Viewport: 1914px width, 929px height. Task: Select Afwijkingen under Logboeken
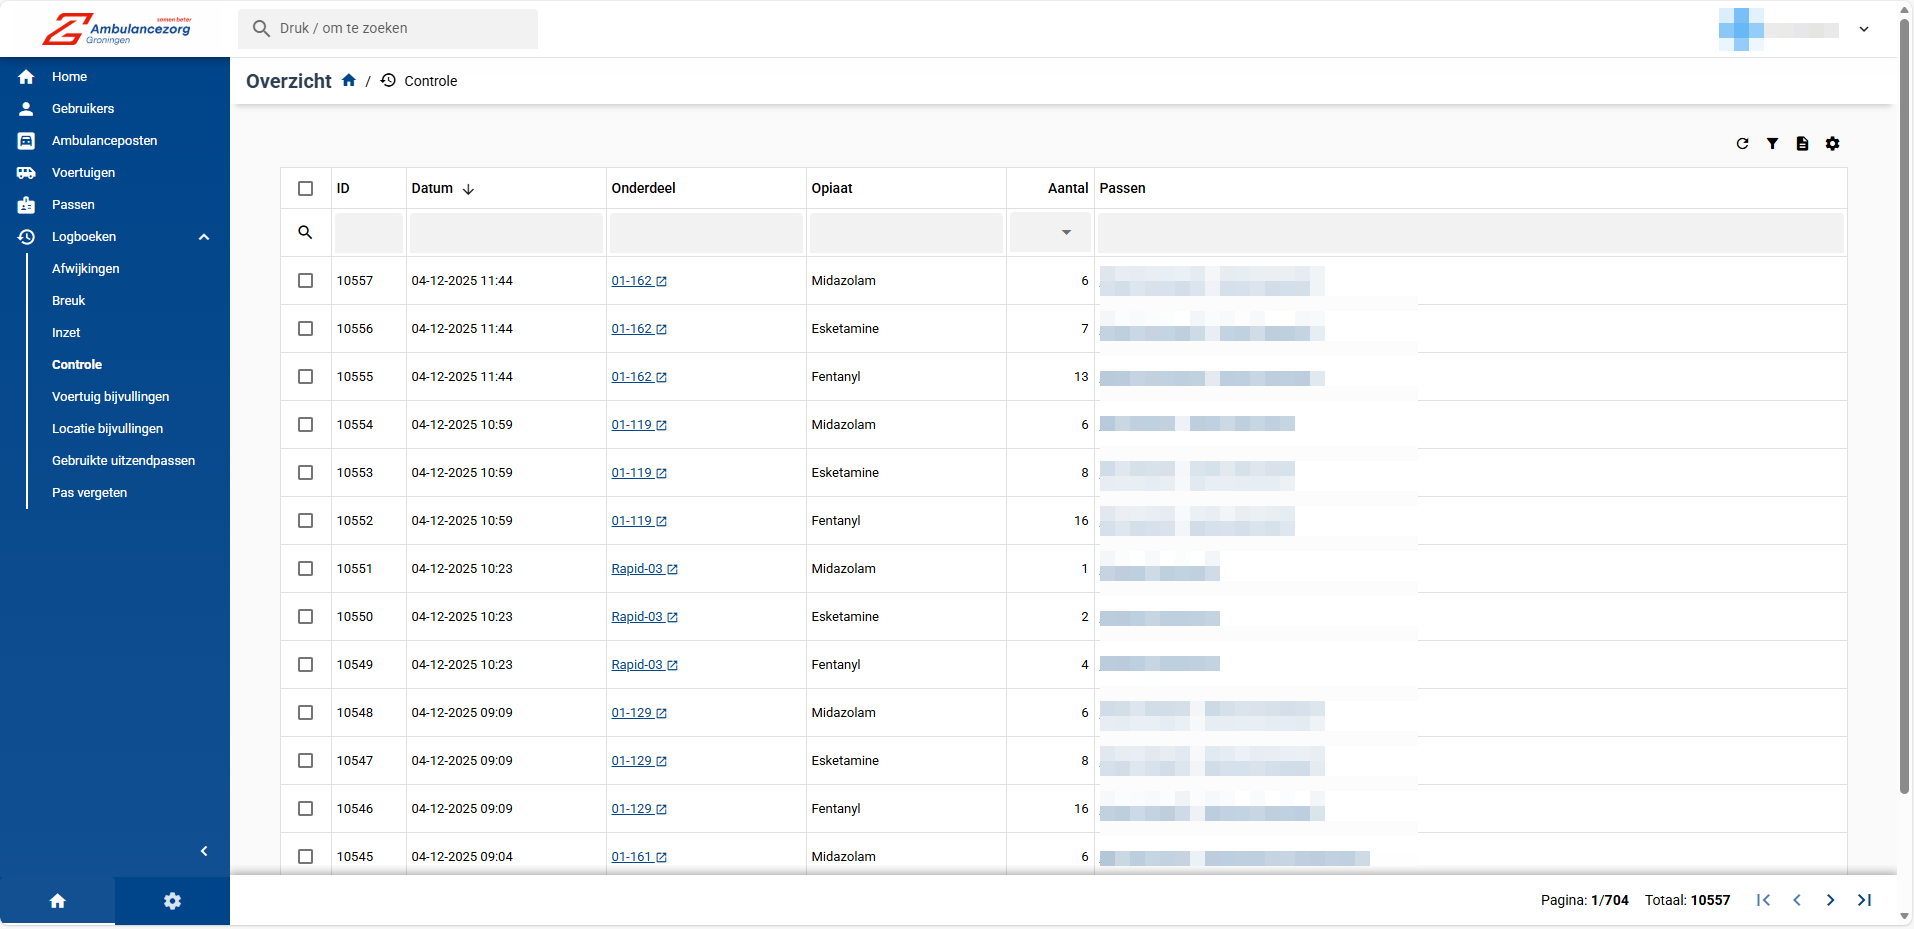click(x=85, y=269)
